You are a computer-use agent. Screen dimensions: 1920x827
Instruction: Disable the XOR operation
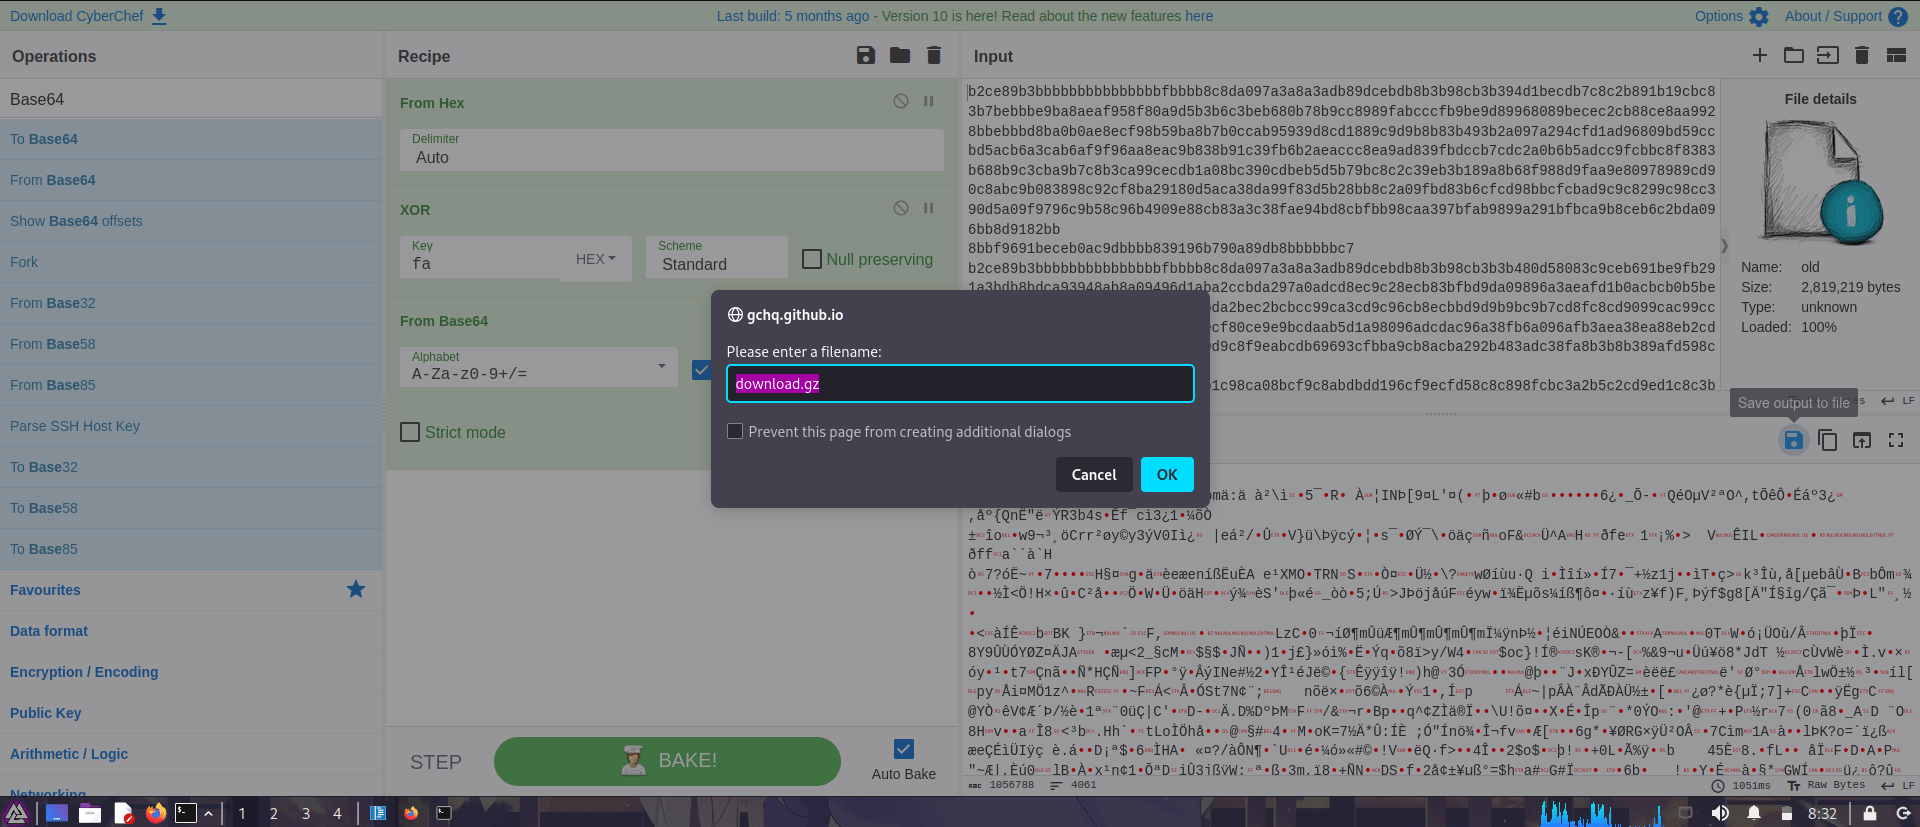pyautogui.click(x=901, y=208)
